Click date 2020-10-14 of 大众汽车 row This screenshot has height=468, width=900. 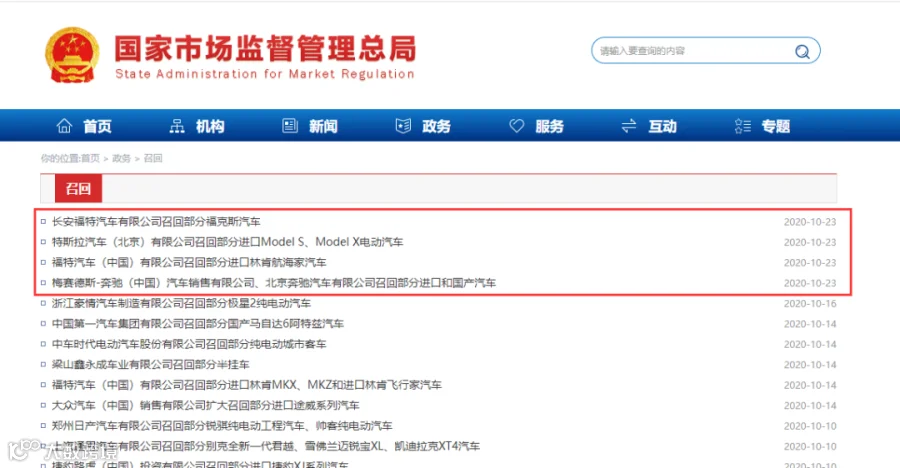pyautogui.click(x=810, y=405)
